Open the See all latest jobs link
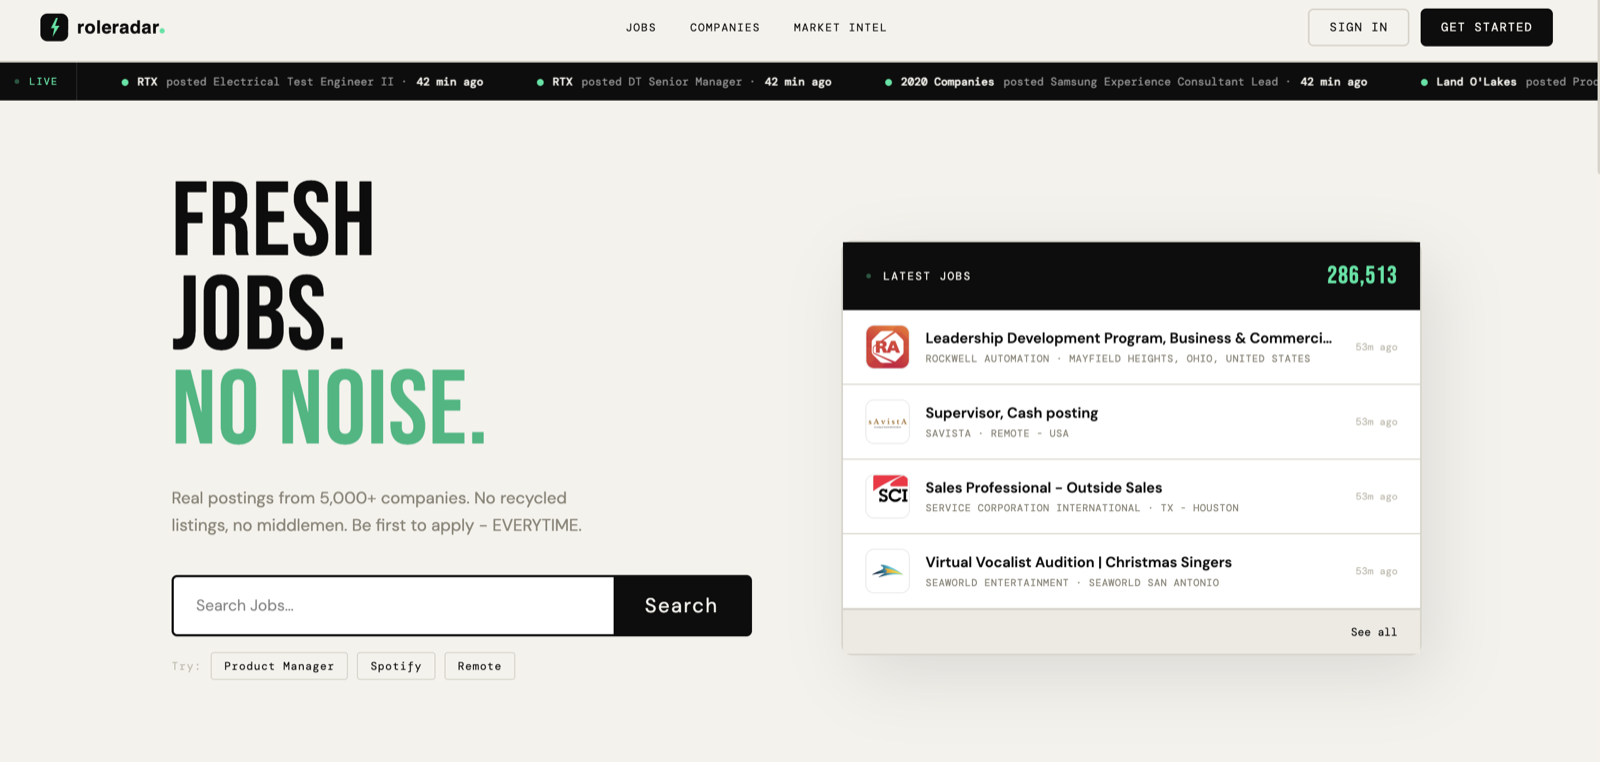The image size is (1600, 762). 1373,632
